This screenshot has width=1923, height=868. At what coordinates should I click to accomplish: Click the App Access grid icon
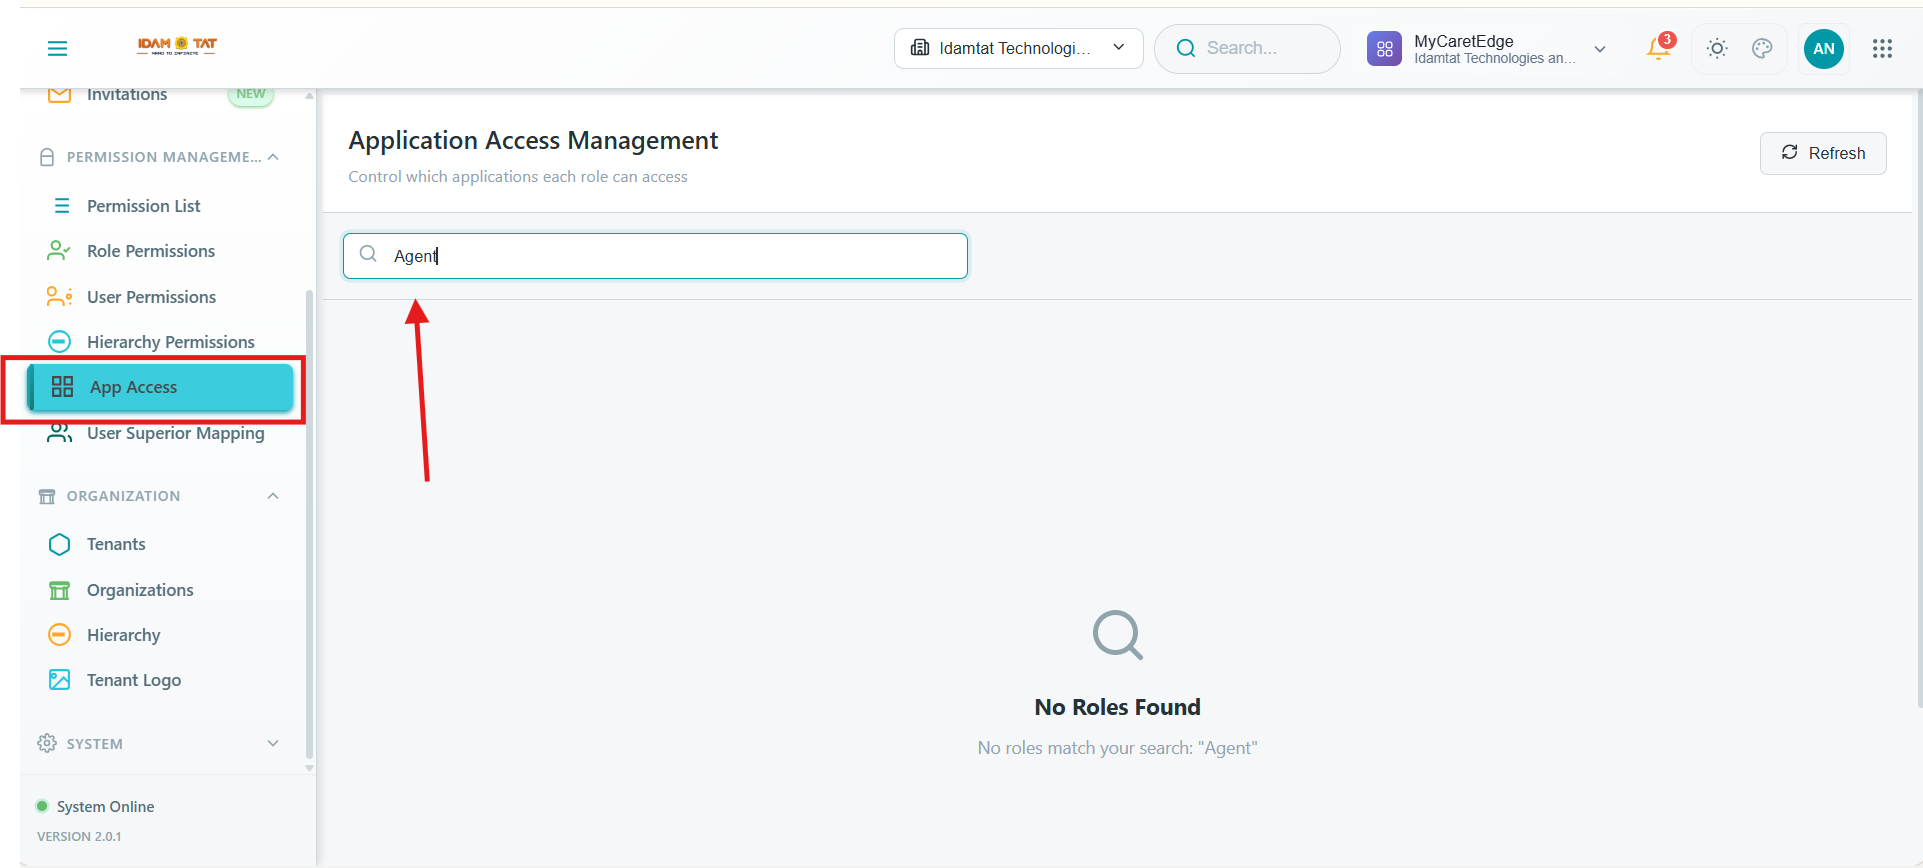63,387
